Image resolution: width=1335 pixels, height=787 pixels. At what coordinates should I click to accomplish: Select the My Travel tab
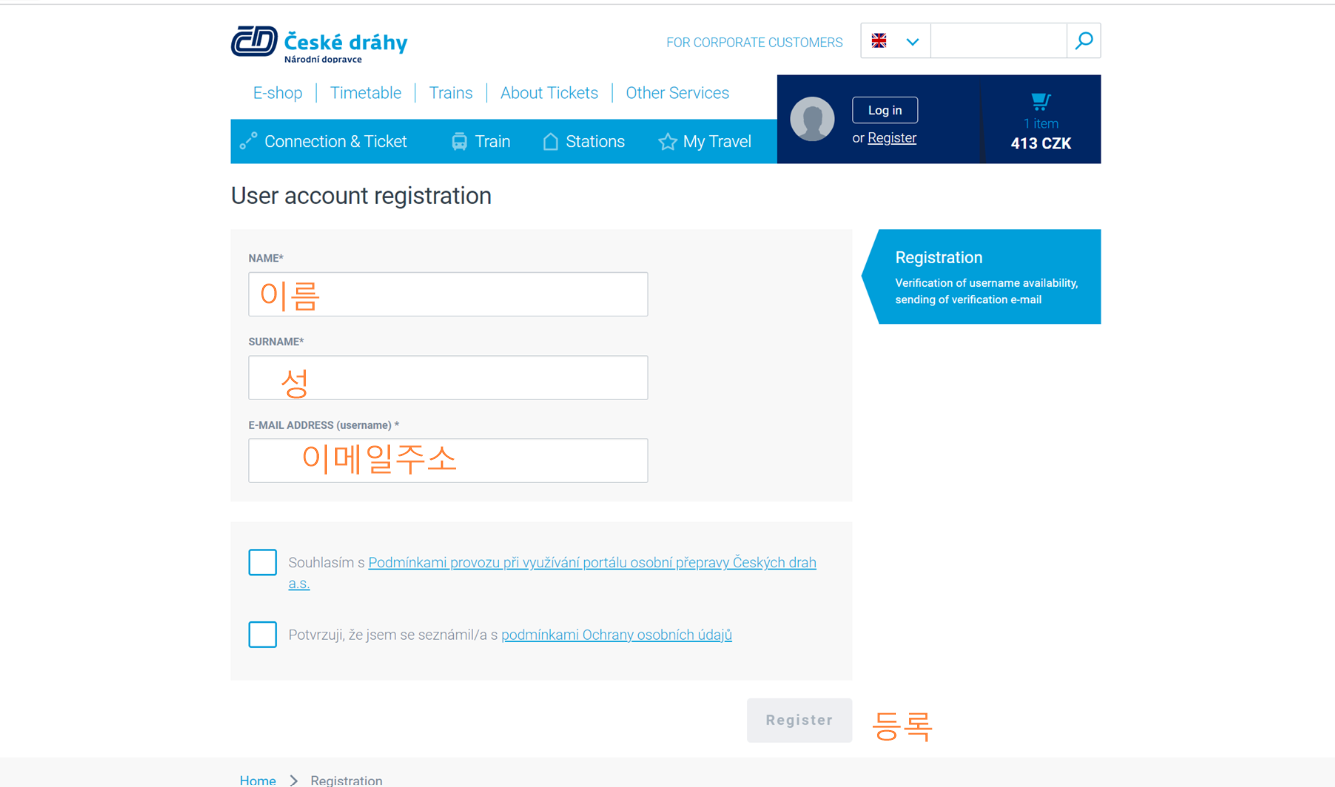point(705,142)
